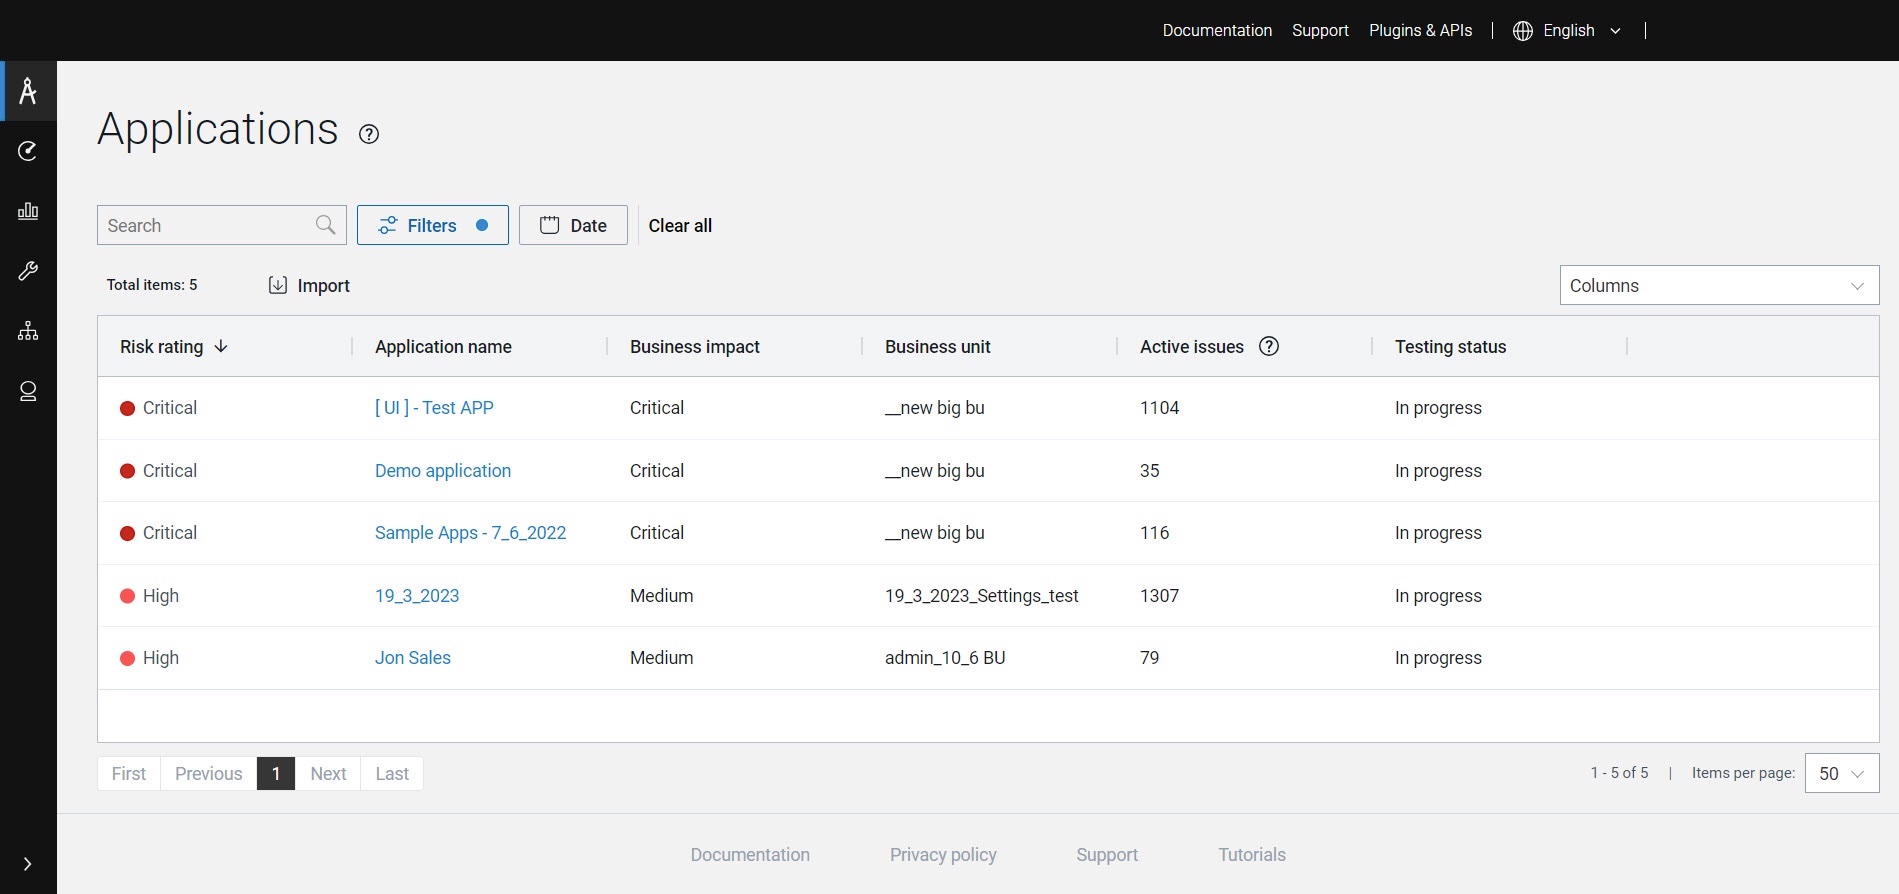Viewport: 1899px width, 894px height.
Task: Click the help icon beside Applications title
Action: [369, 134]
